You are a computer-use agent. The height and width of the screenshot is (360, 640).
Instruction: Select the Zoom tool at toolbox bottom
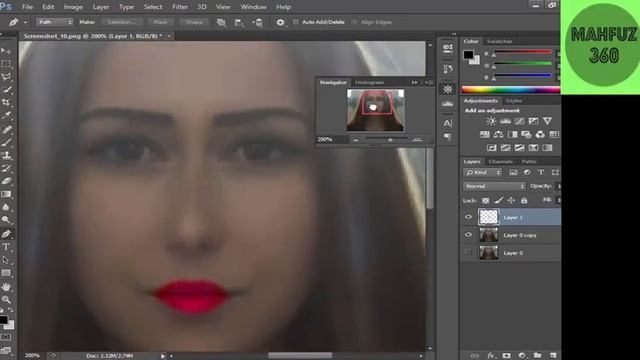pyautogui.click(x=6, y=300)
